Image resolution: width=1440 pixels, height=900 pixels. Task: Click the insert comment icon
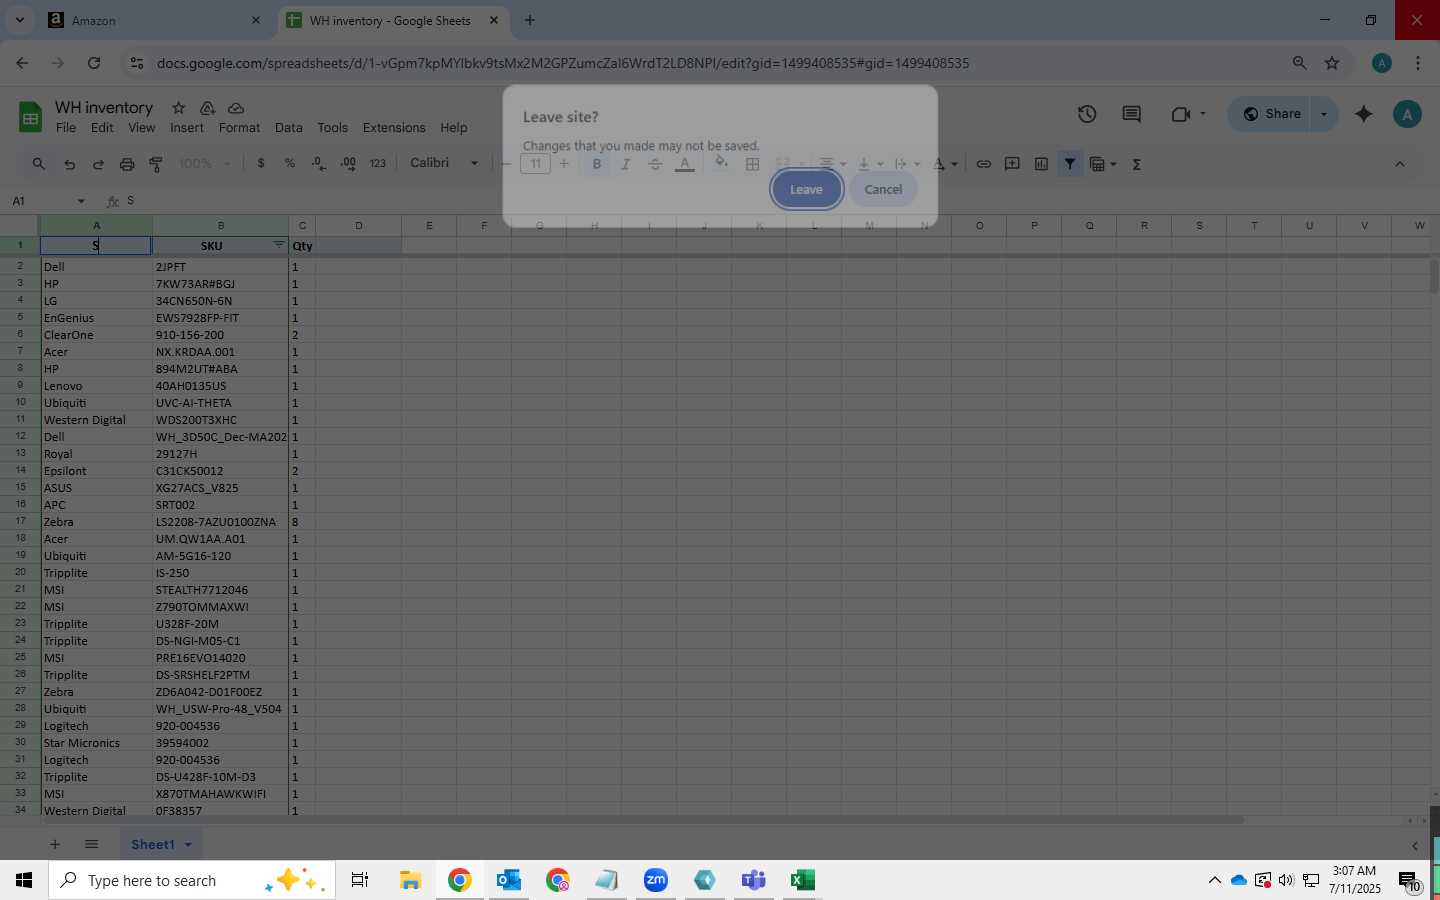point(1012,164)
